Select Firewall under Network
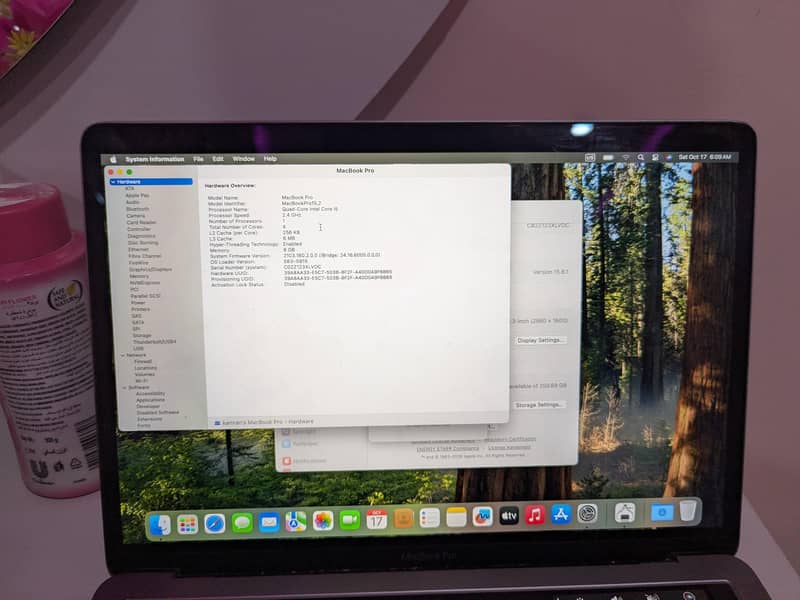 click(143, 361)
